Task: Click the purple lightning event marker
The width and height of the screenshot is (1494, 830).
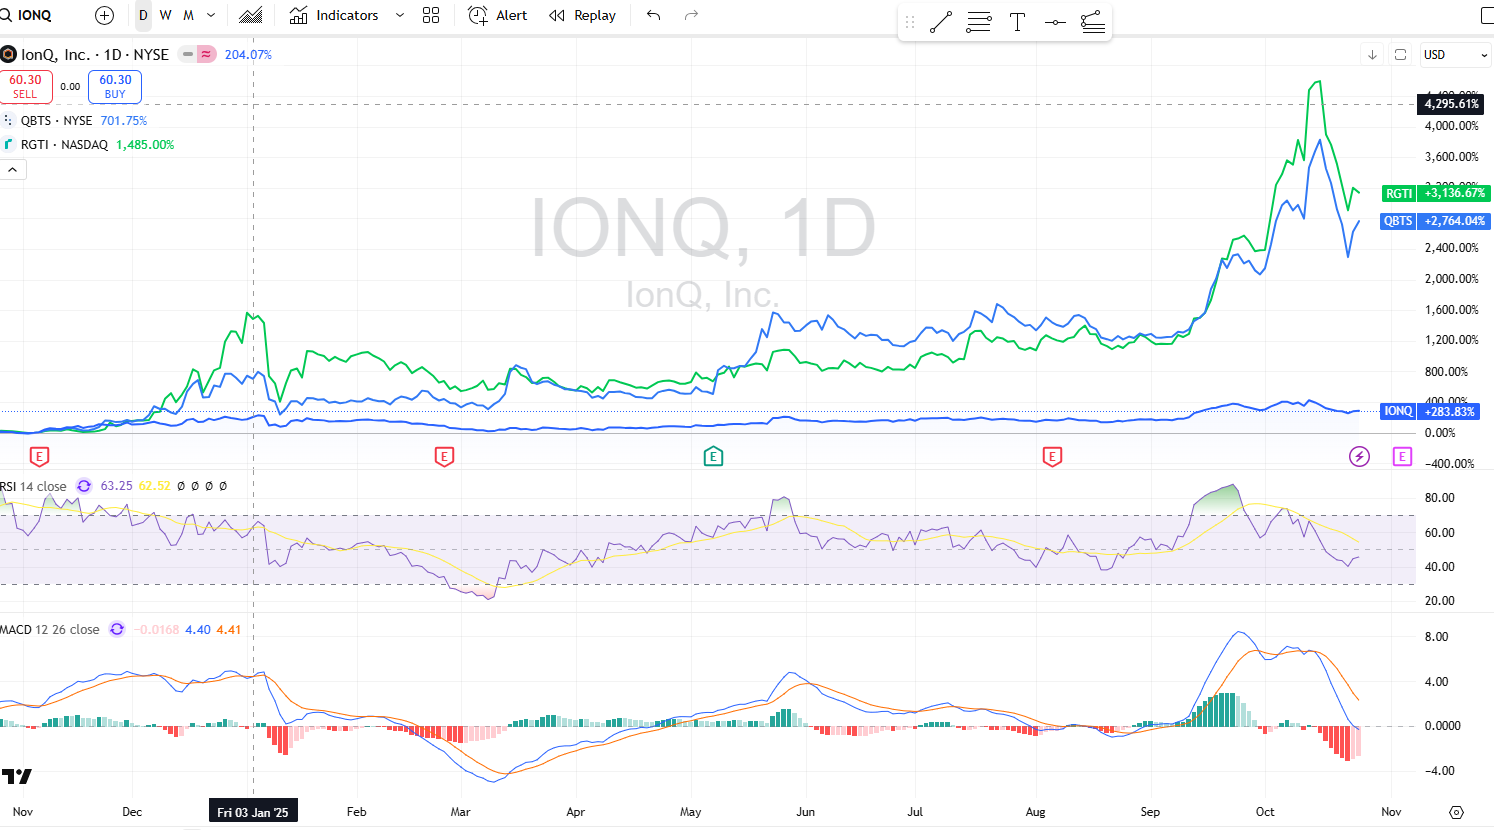Action: (x=1359, y=457)
